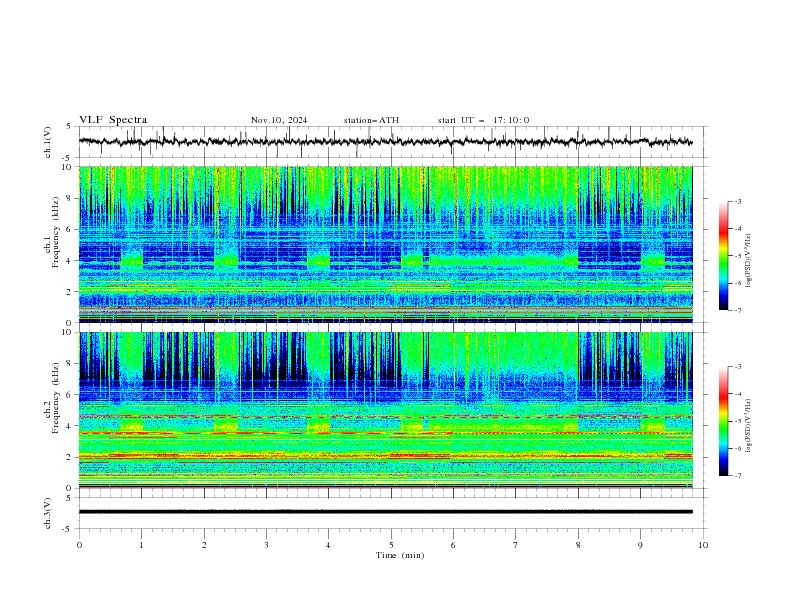The width and height of the screenshot is (792, 612).
Task: Click time axis tick label "9"
Action: [640, 545]
